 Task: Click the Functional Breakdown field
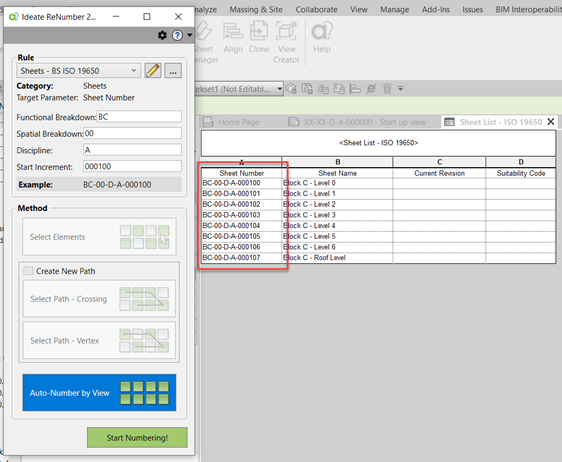point(139,117)
